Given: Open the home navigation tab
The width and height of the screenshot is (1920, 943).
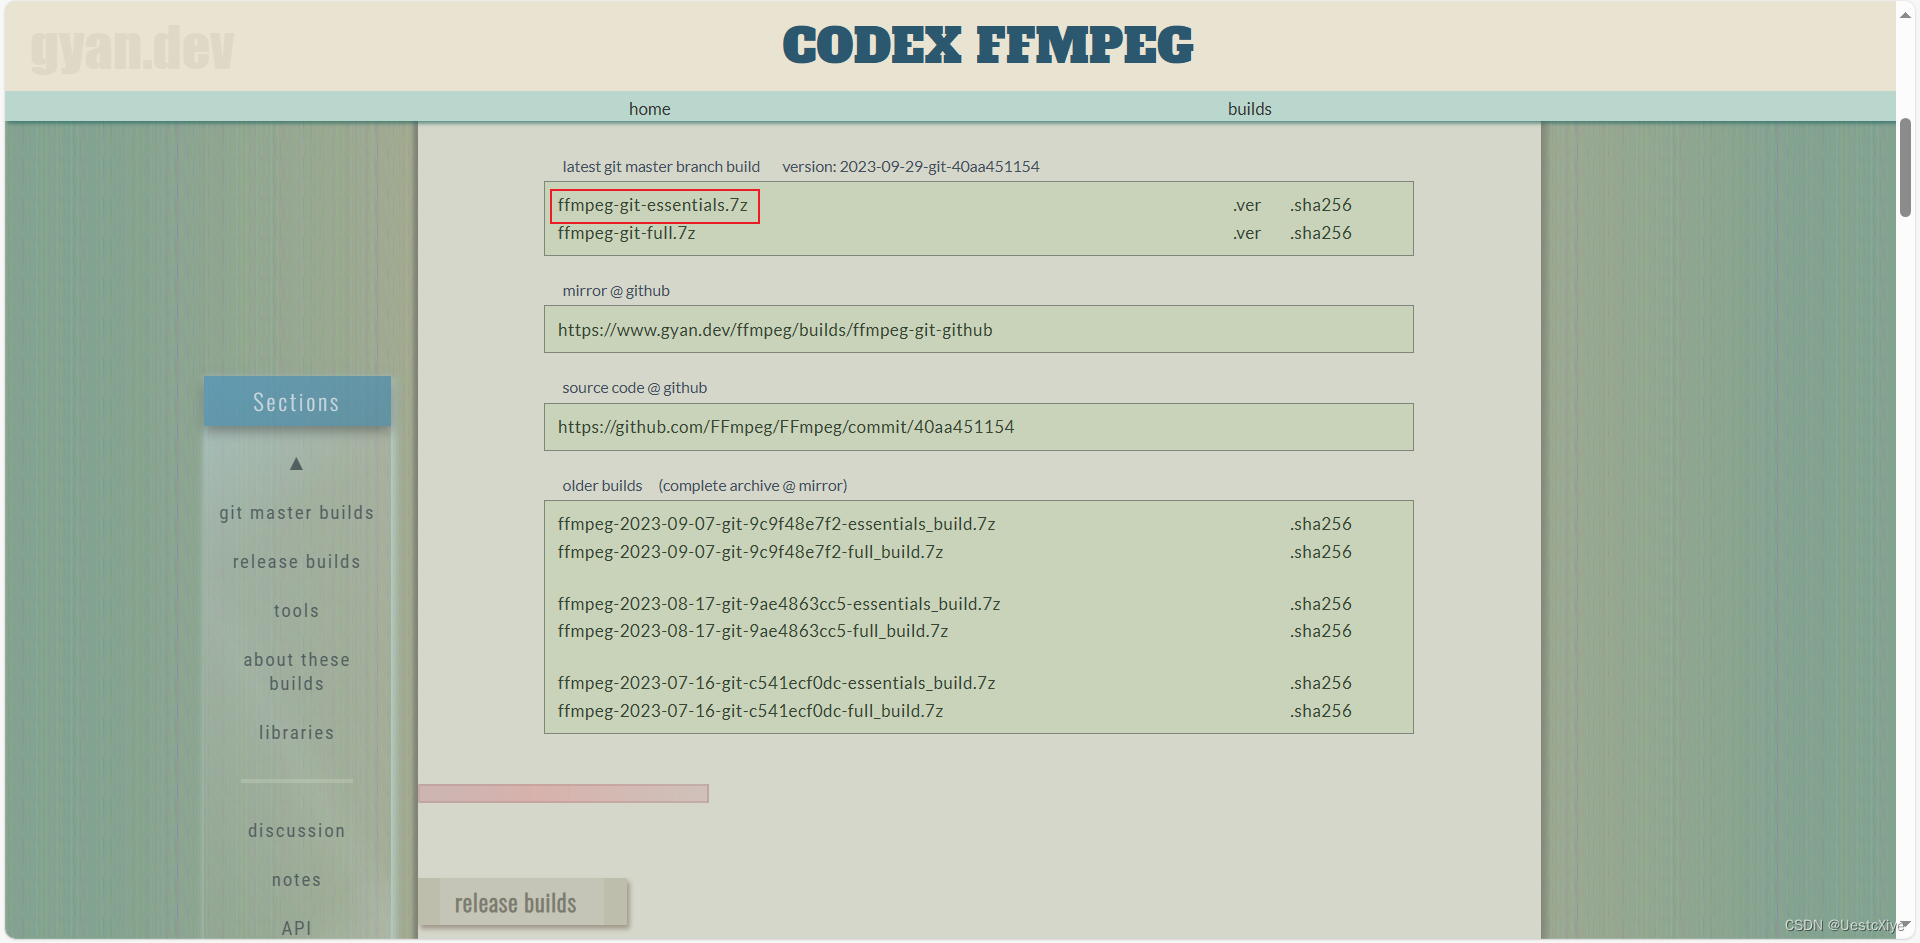Looking at the screenshot, I should tap(649, 109).
